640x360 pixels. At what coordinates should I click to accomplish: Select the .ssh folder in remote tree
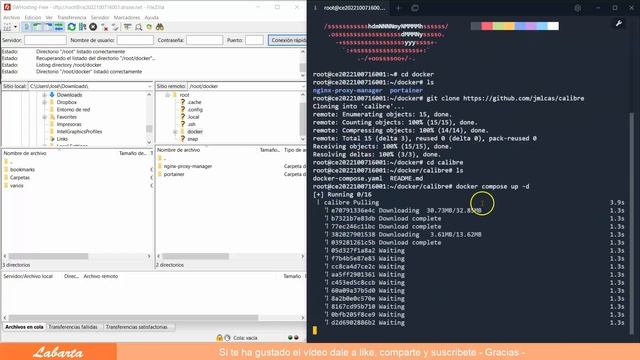coord(191,124)
